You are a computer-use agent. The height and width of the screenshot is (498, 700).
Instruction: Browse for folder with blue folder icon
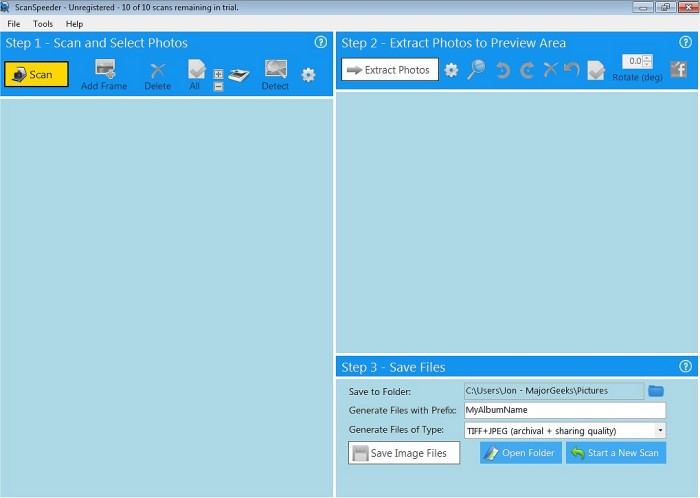click(x=656, y=391)
